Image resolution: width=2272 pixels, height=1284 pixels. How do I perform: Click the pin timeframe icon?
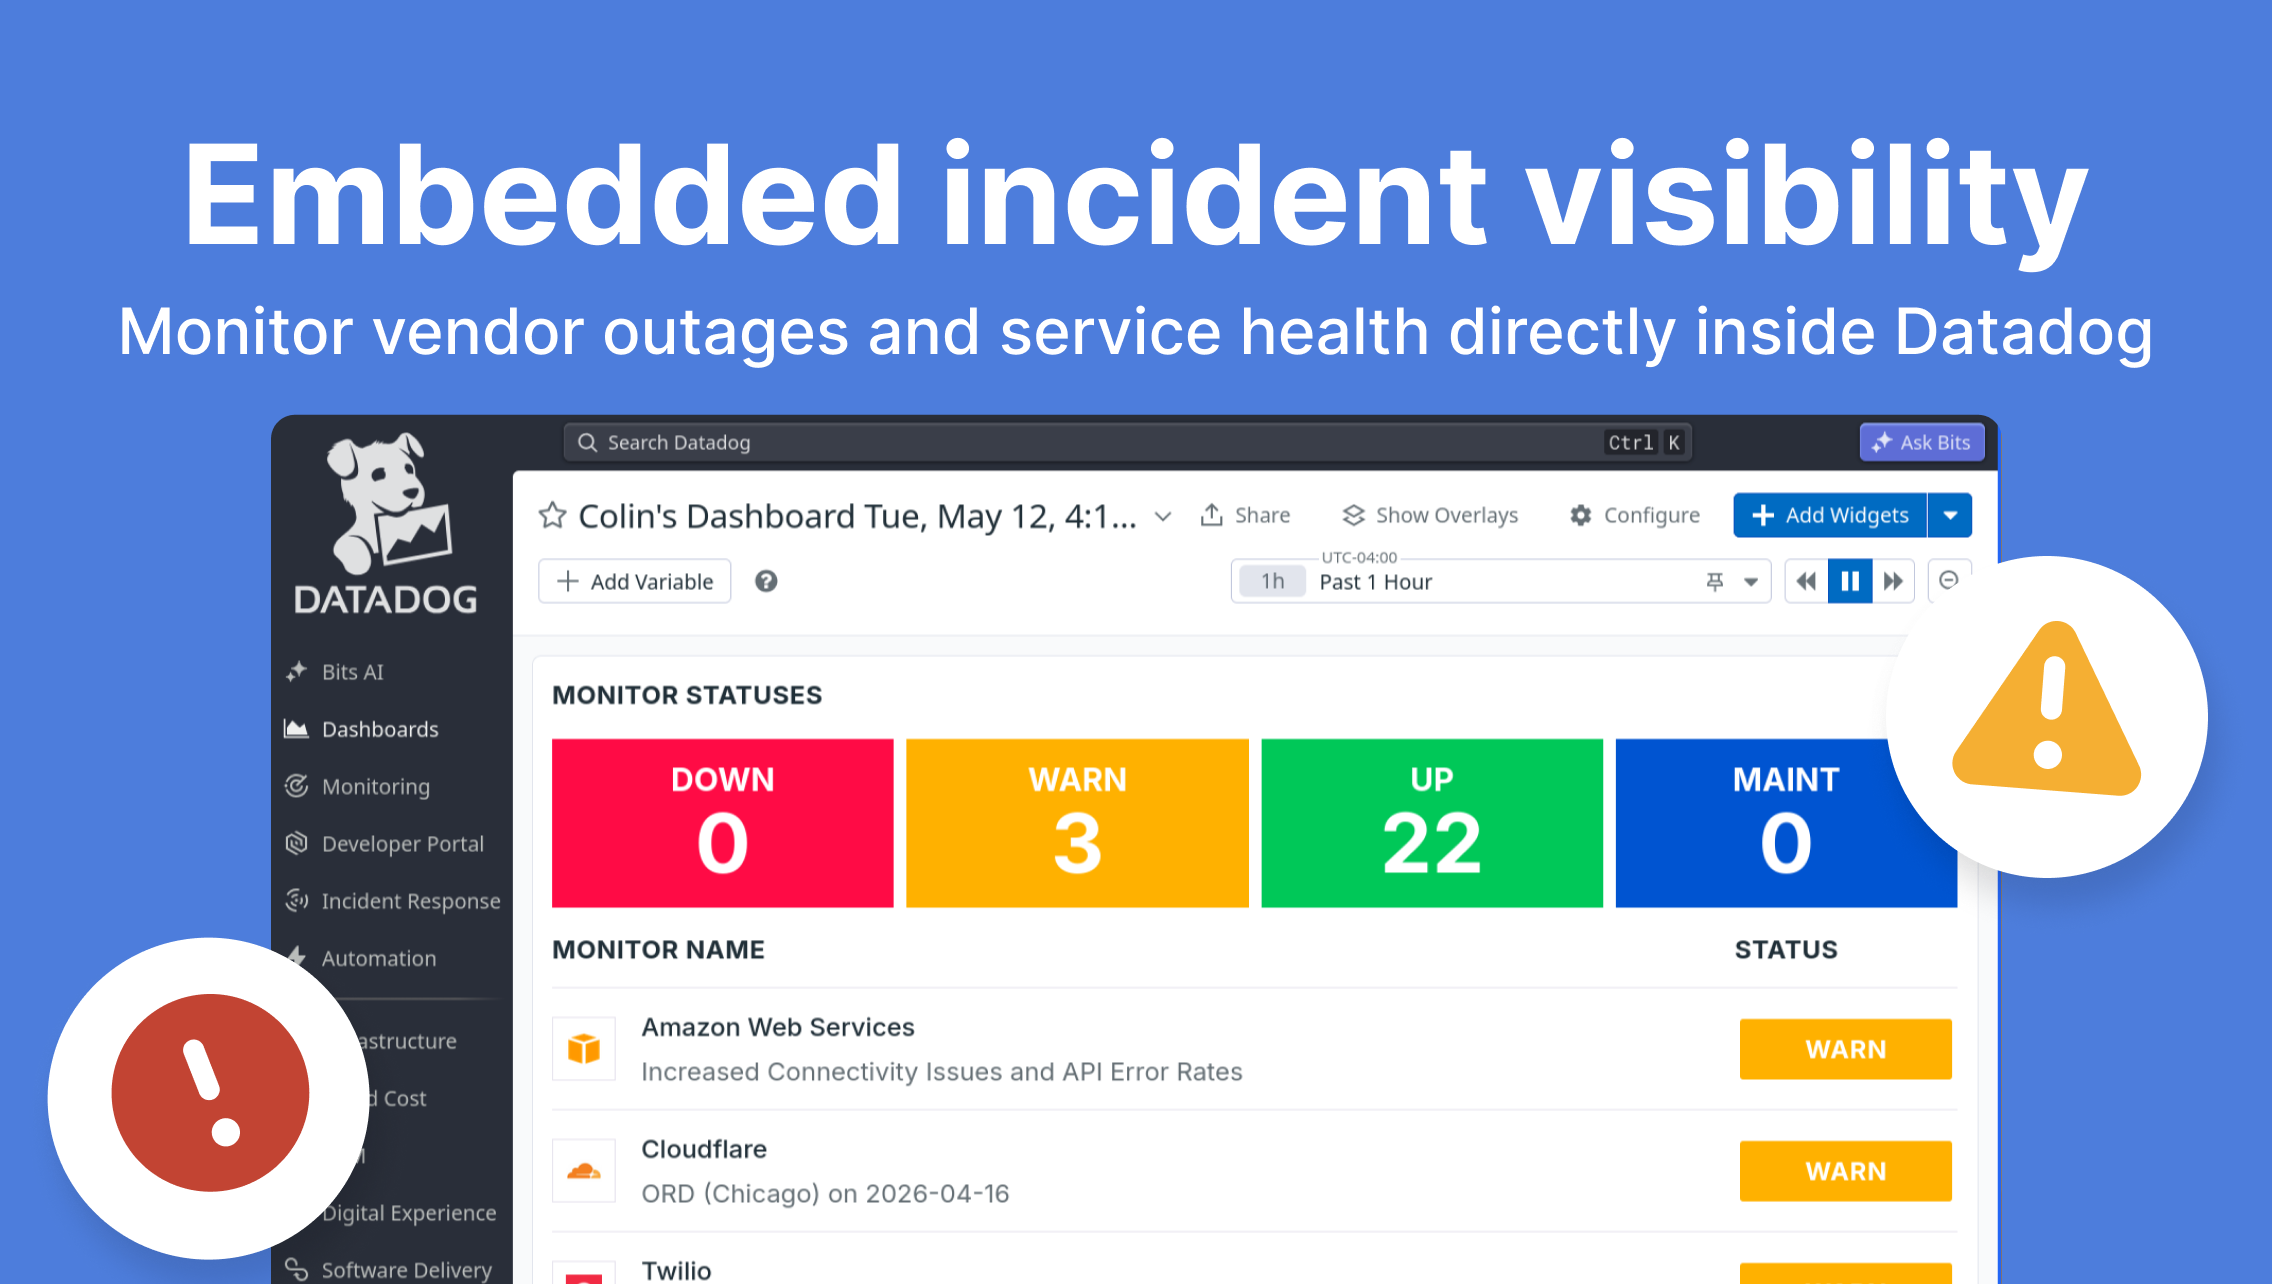[1715, 581]
